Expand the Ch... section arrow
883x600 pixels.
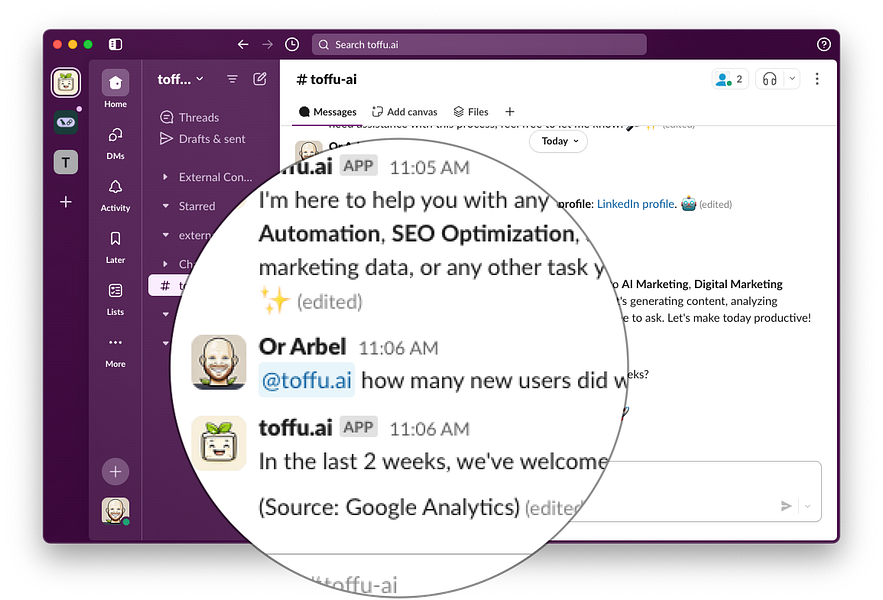tap(165, 263)
